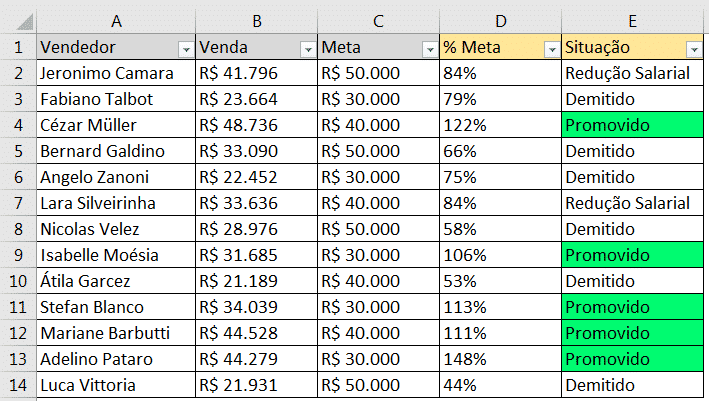The image size is (709, 401).
Task: Select Demitido cell for Átila Garcez
Action: [634, 281]
